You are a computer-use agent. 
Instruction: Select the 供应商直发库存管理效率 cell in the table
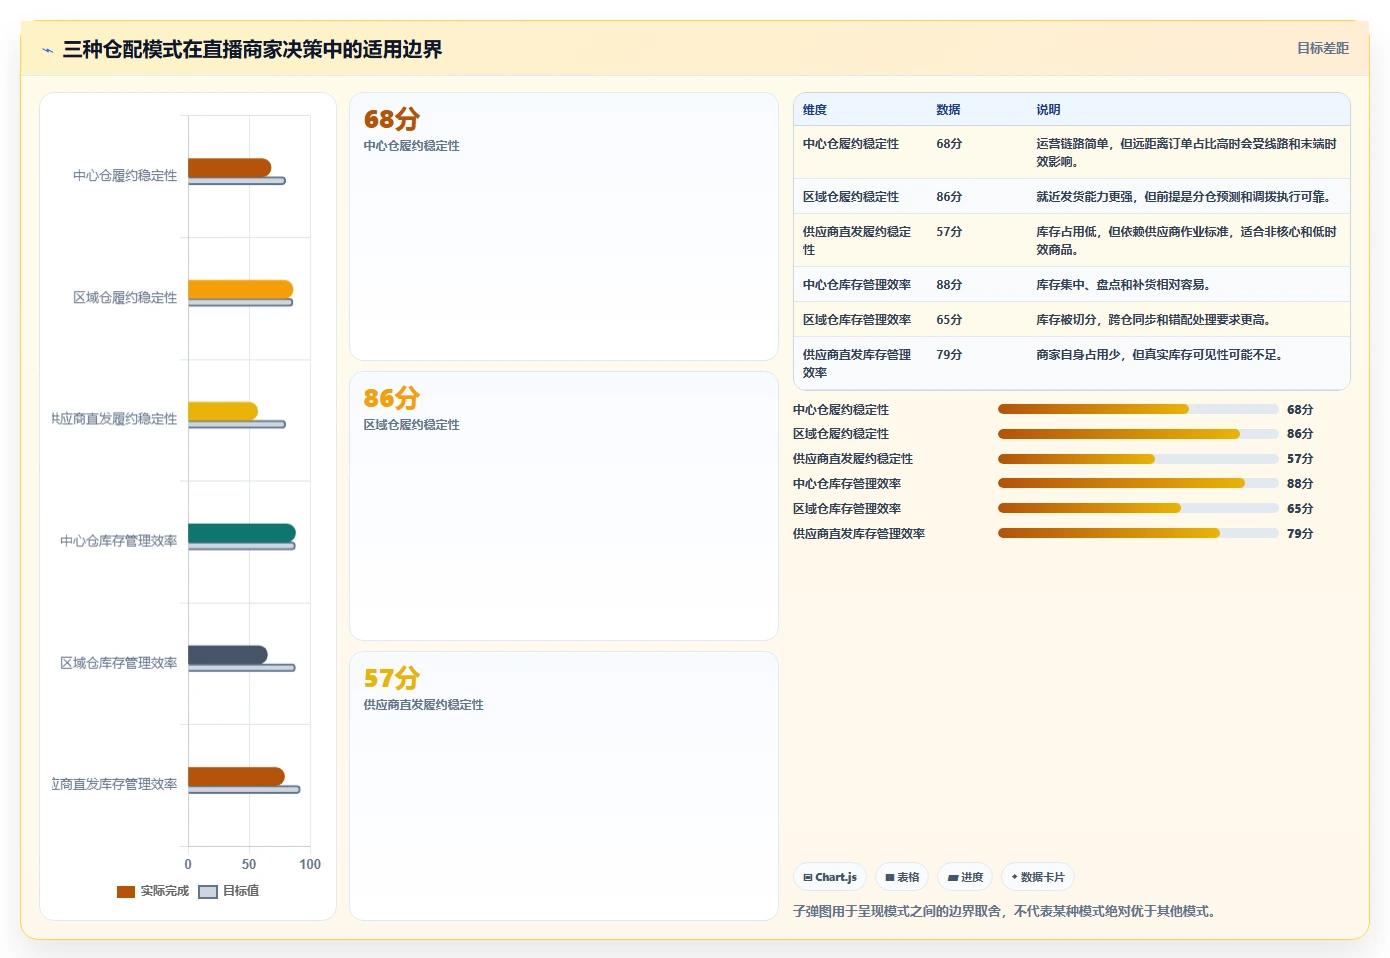(x=858, y=364)
